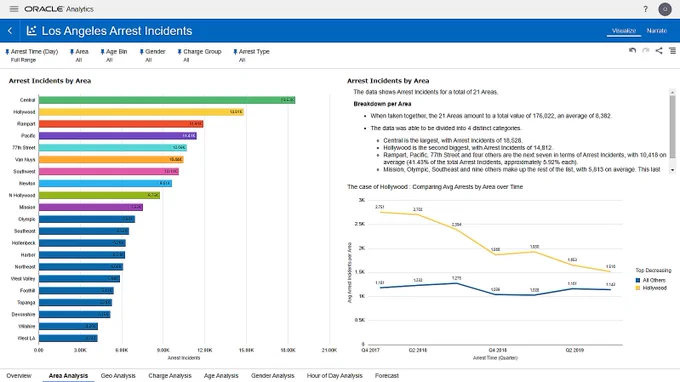Click the 'Top Decreasing' legend title

(x=653, y=270)
